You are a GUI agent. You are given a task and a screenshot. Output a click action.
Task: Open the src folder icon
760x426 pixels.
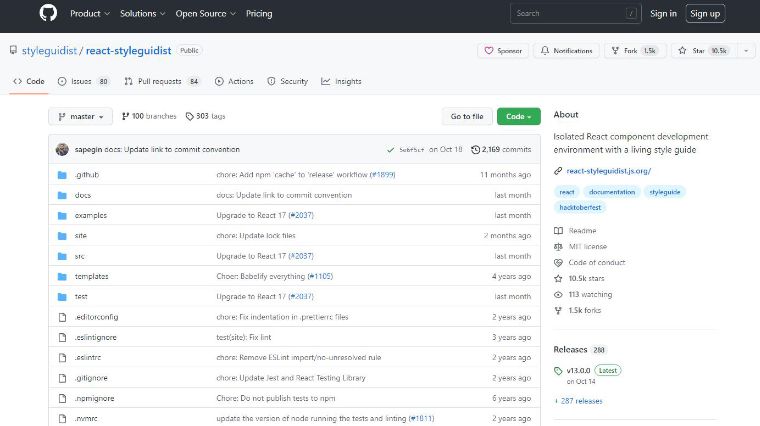62,256
